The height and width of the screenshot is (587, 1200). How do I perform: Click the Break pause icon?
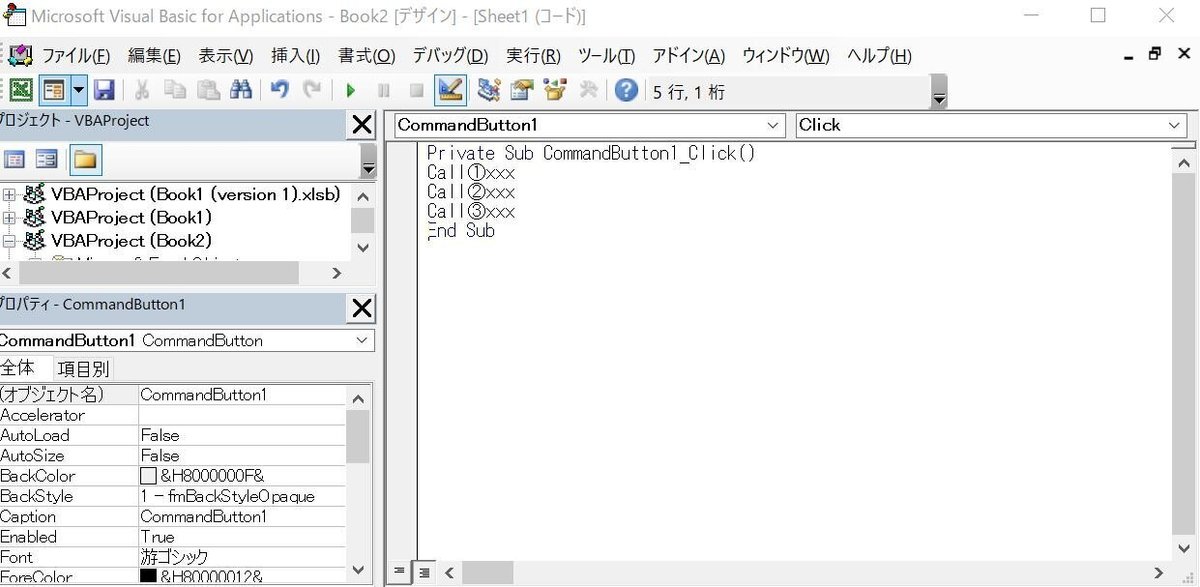point(384,91)
